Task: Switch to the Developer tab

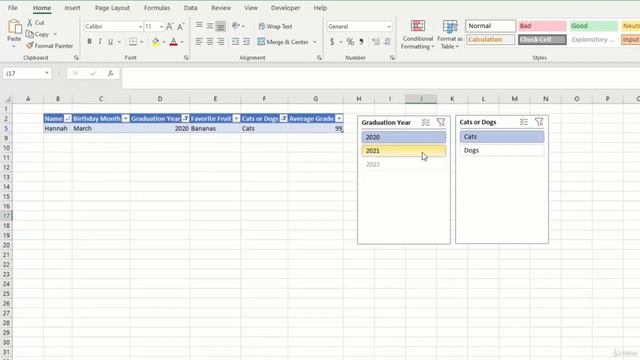Action: tap(285, 8)
